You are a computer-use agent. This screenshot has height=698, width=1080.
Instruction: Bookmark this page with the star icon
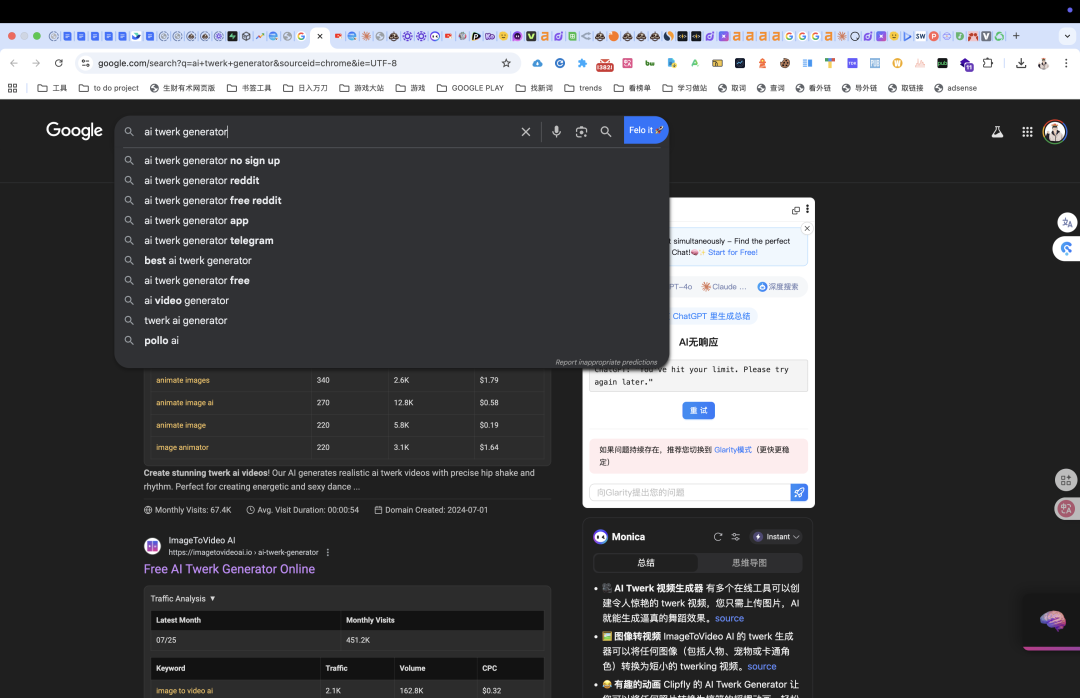pyautogui.click(x=506, y=63)
